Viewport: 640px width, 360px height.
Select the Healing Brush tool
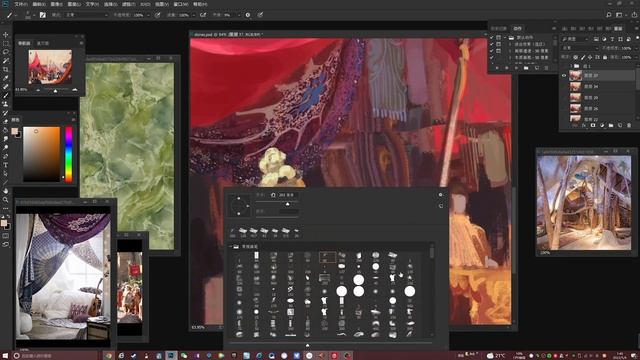click(x=6, y=87)
